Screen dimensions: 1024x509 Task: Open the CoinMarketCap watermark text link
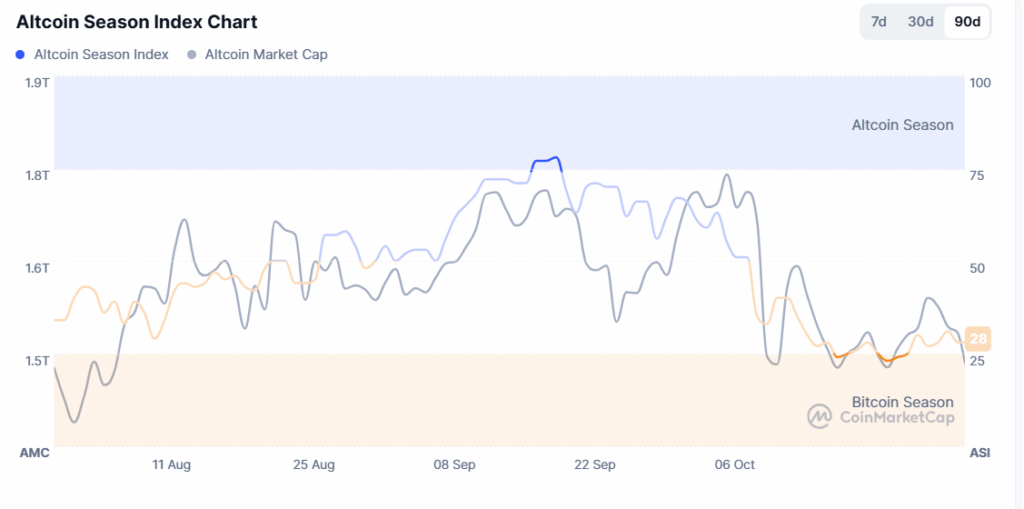[x=897, y=418]
